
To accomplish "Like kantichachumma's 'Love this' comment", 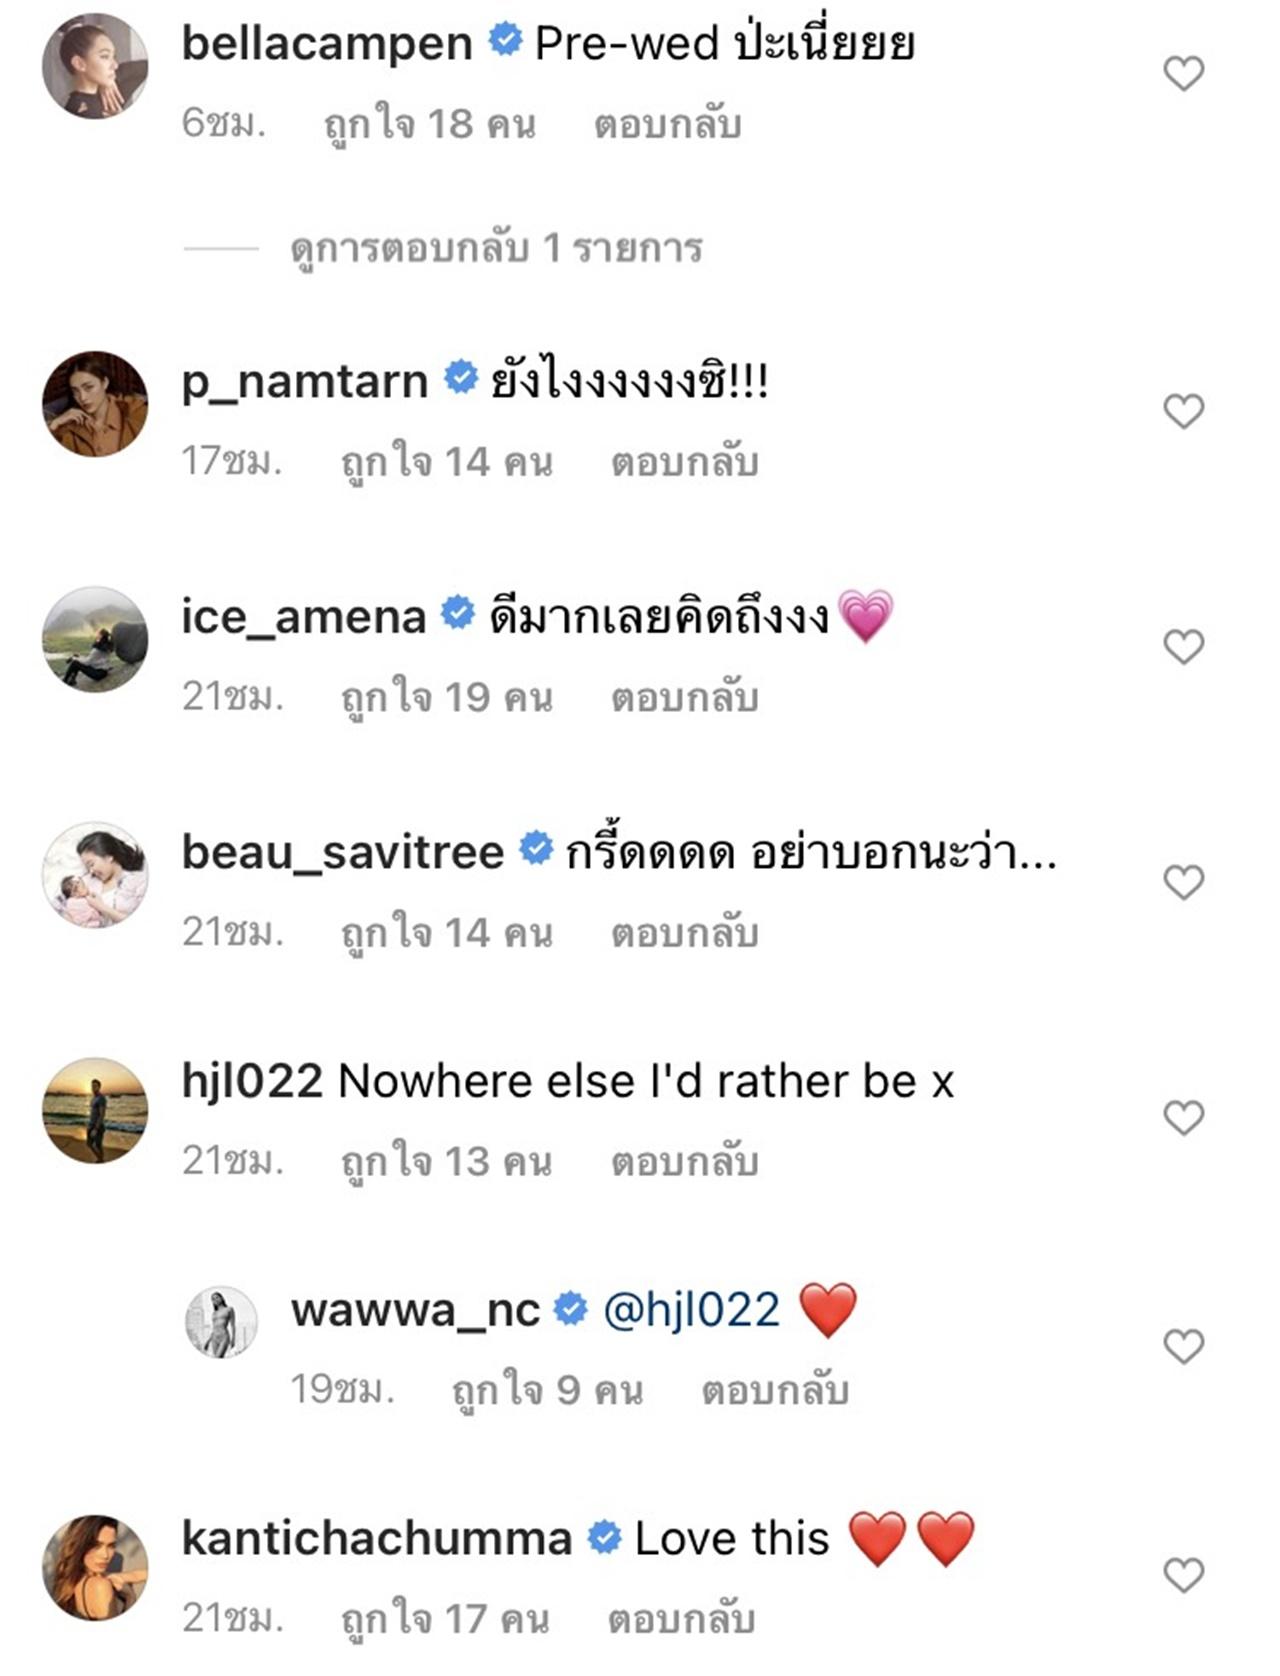I will 1184,1575.
